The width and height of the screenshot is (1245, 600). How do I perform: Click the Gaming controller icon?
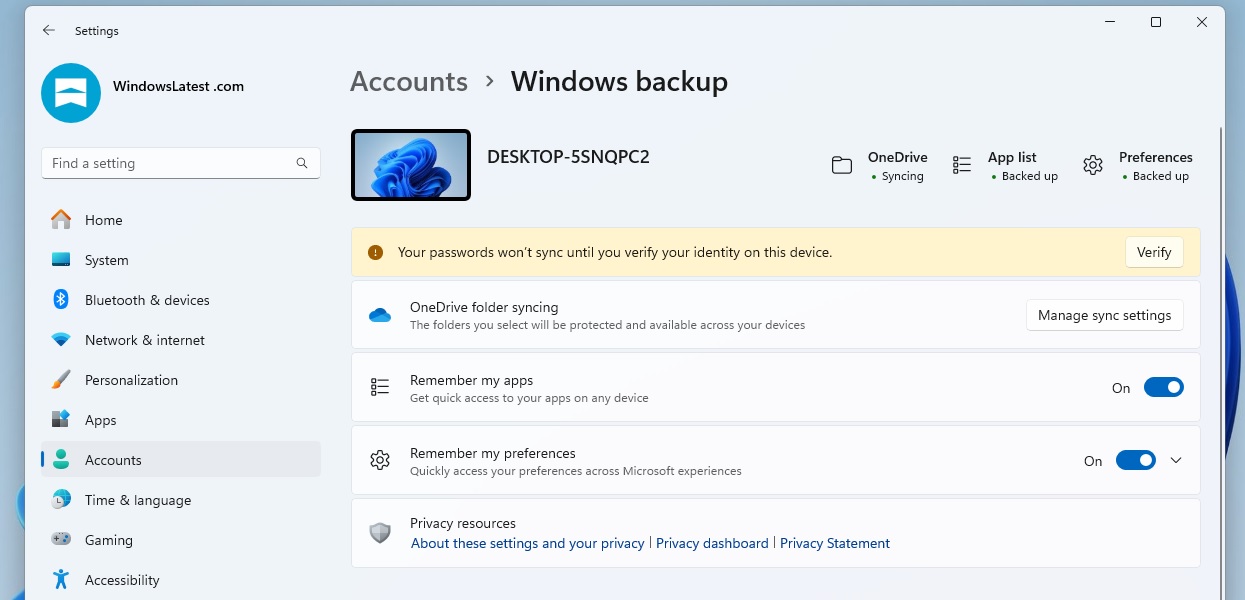pyautogui.click(x=61, y=540)
